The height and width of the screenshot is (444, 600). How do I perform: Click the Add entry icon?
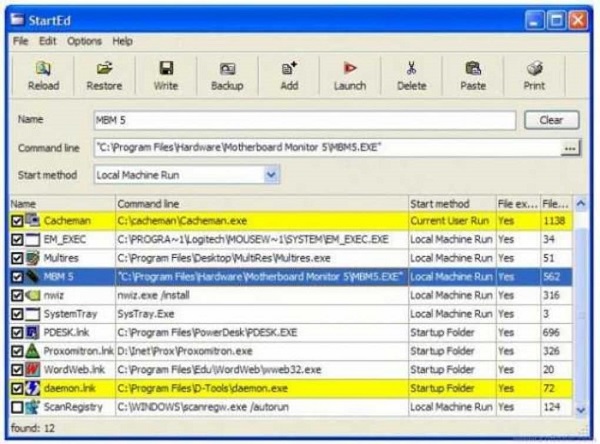[289, 69]
